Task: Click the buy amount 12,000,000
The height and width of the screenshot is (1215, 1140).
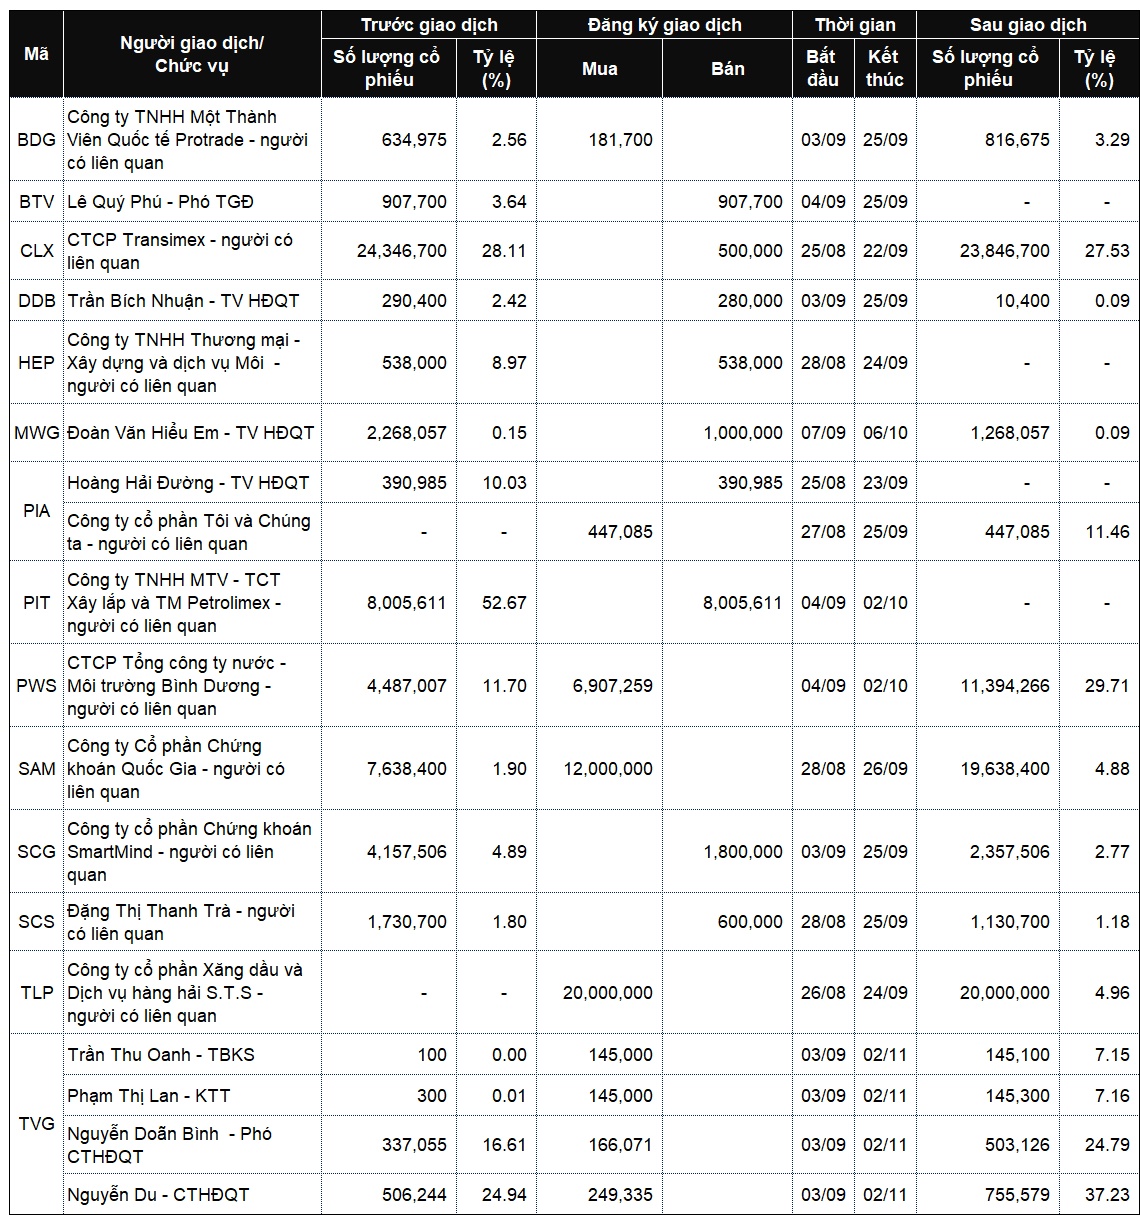Action: tap(608, 769)
